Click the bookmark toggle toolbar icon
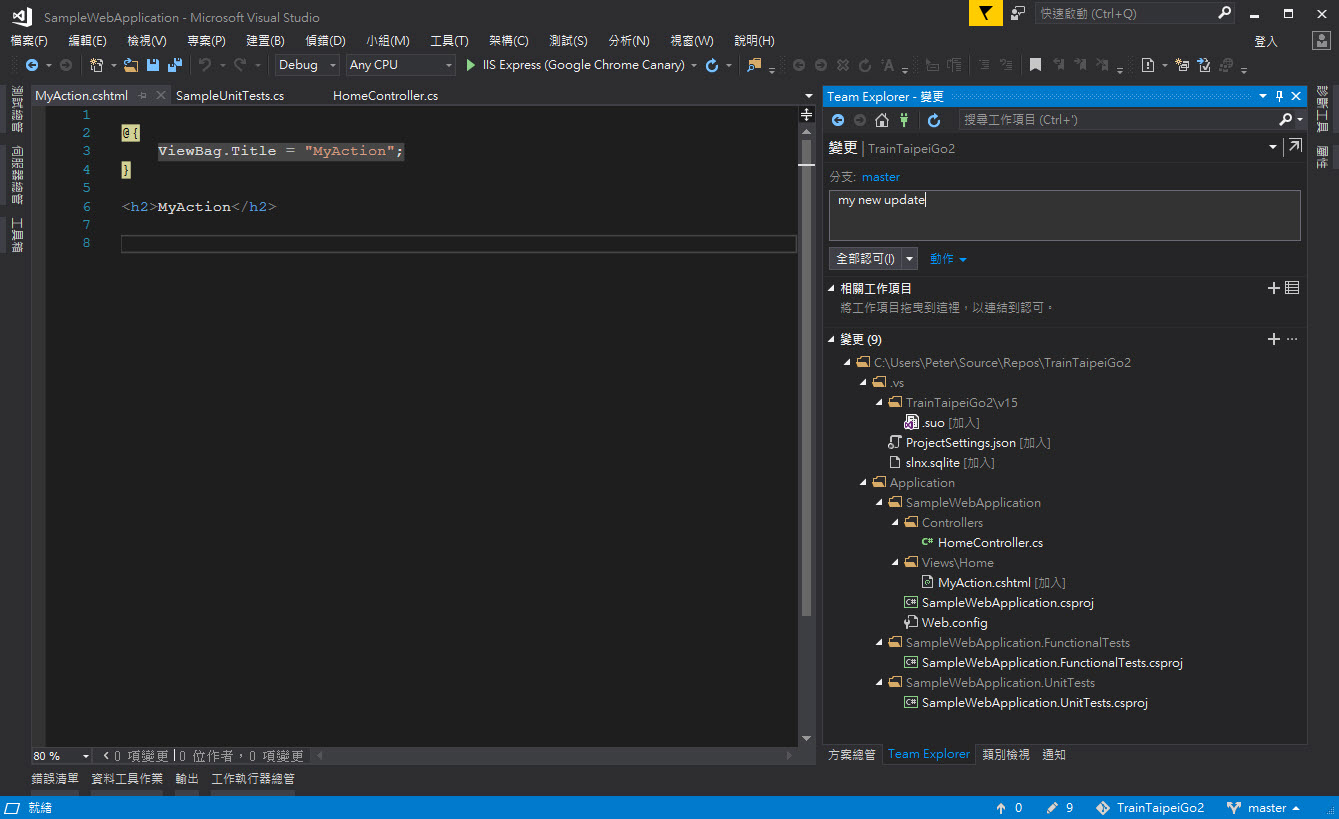 click(1035, 65)
